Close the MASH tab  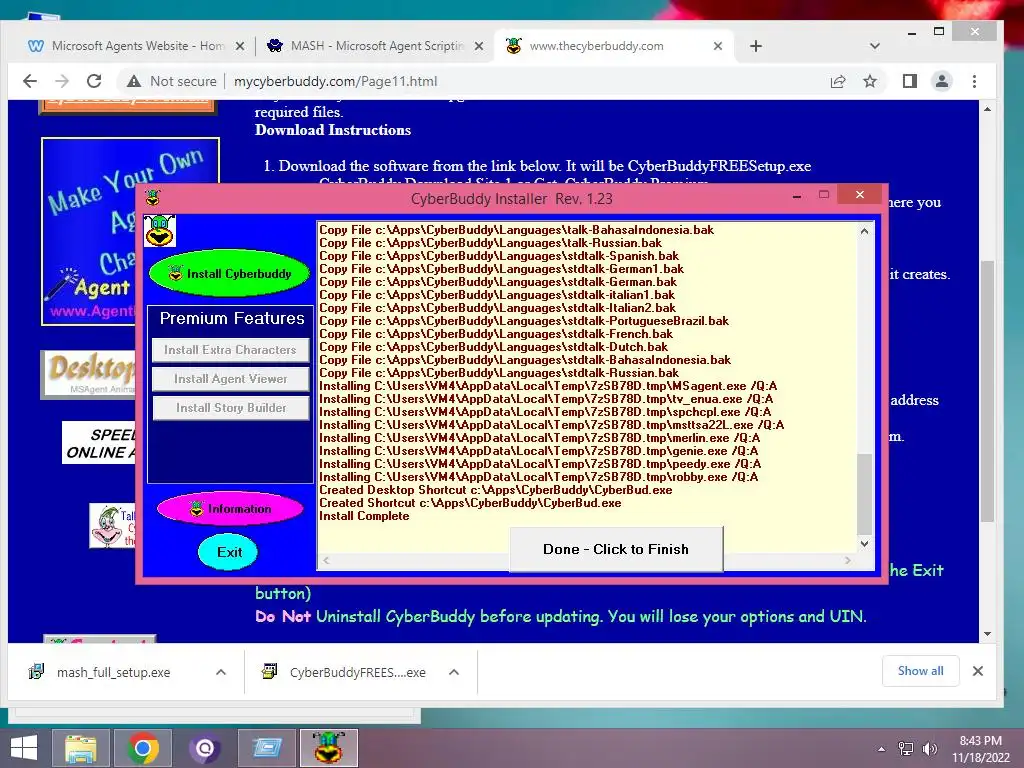point(479,46)
